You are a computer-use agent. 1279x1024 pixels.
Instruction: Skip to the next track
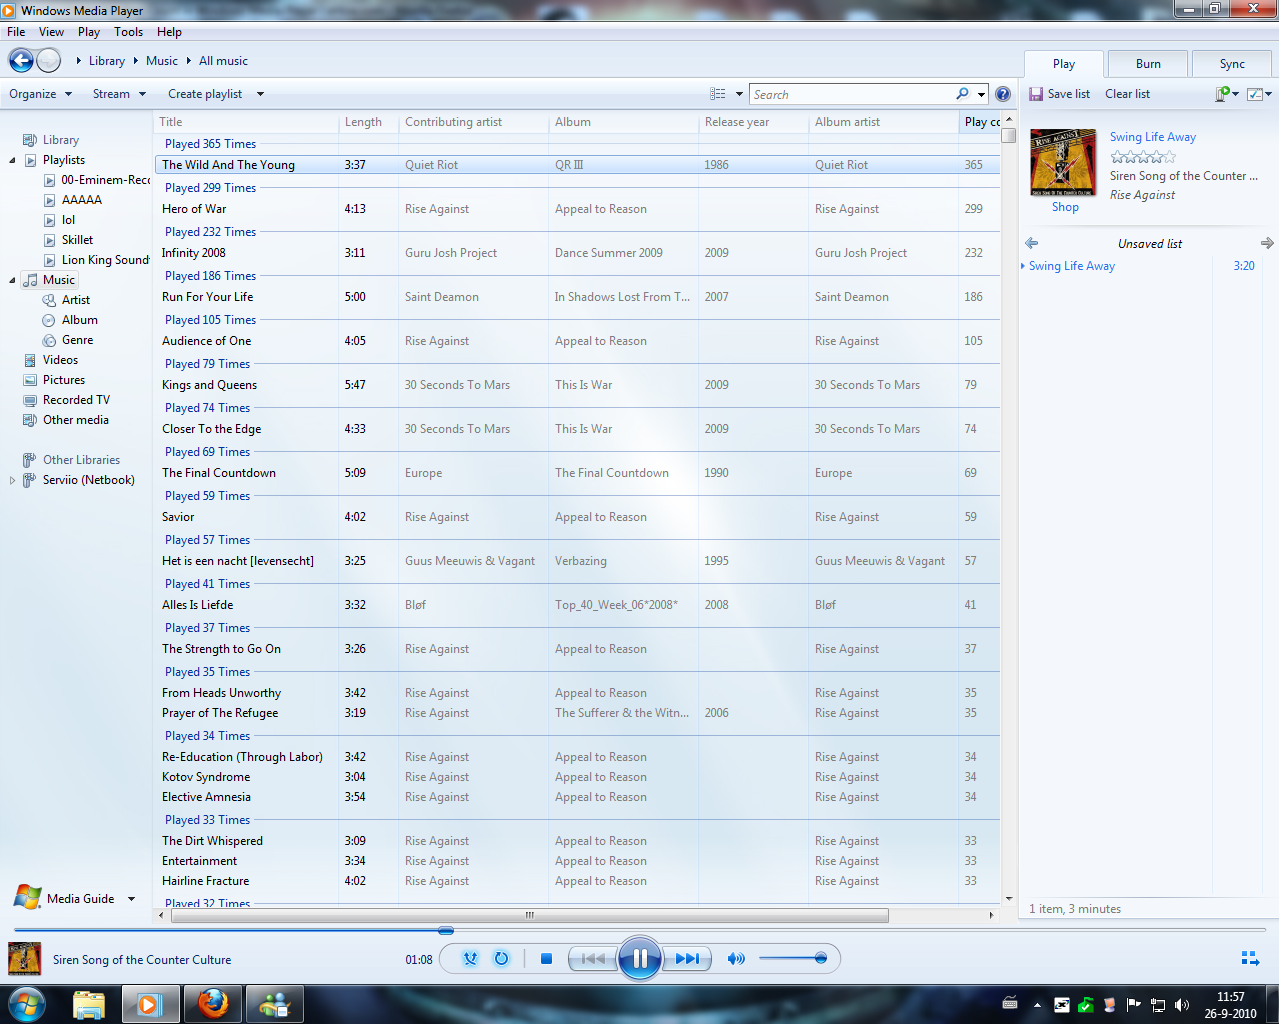[x=687, y=959]
